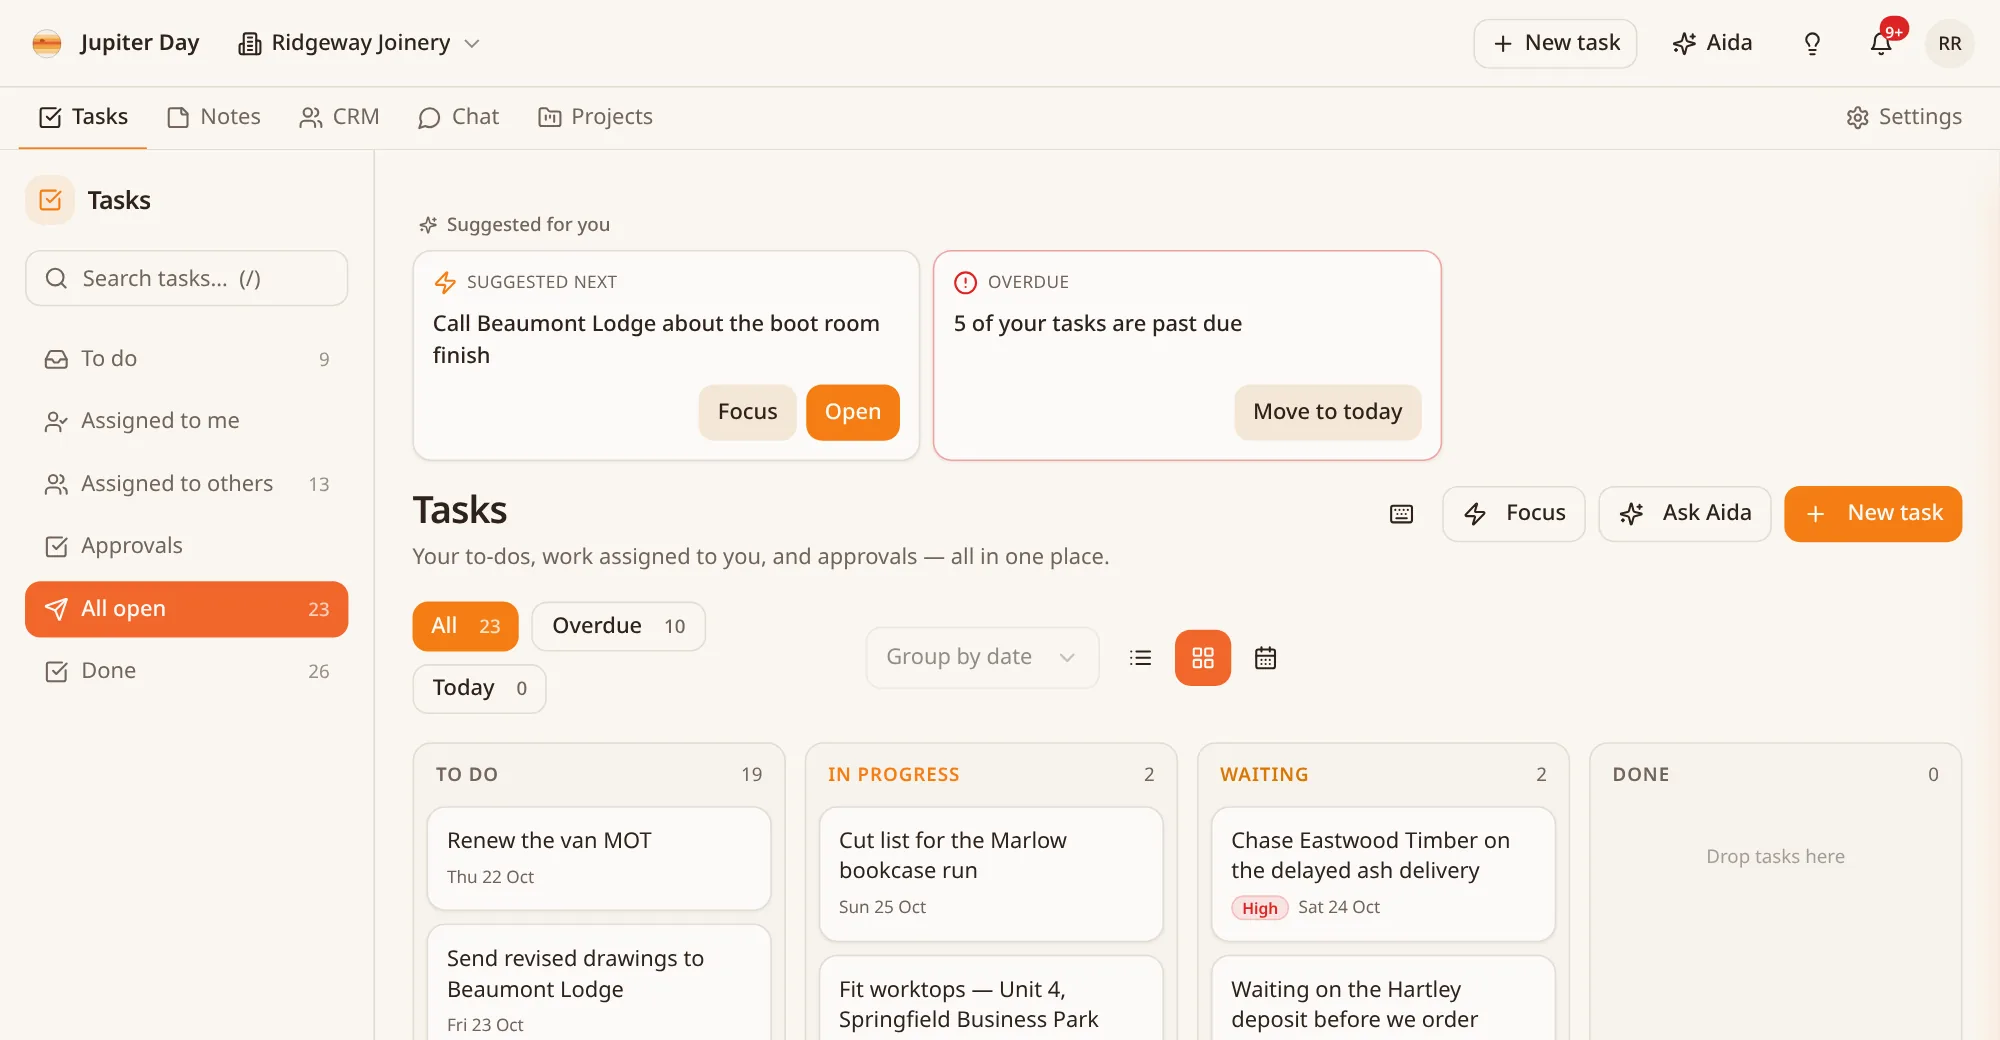Open Settings gear in navigation bar
Screen dimensions: 2000x1040
[1903, 117]
